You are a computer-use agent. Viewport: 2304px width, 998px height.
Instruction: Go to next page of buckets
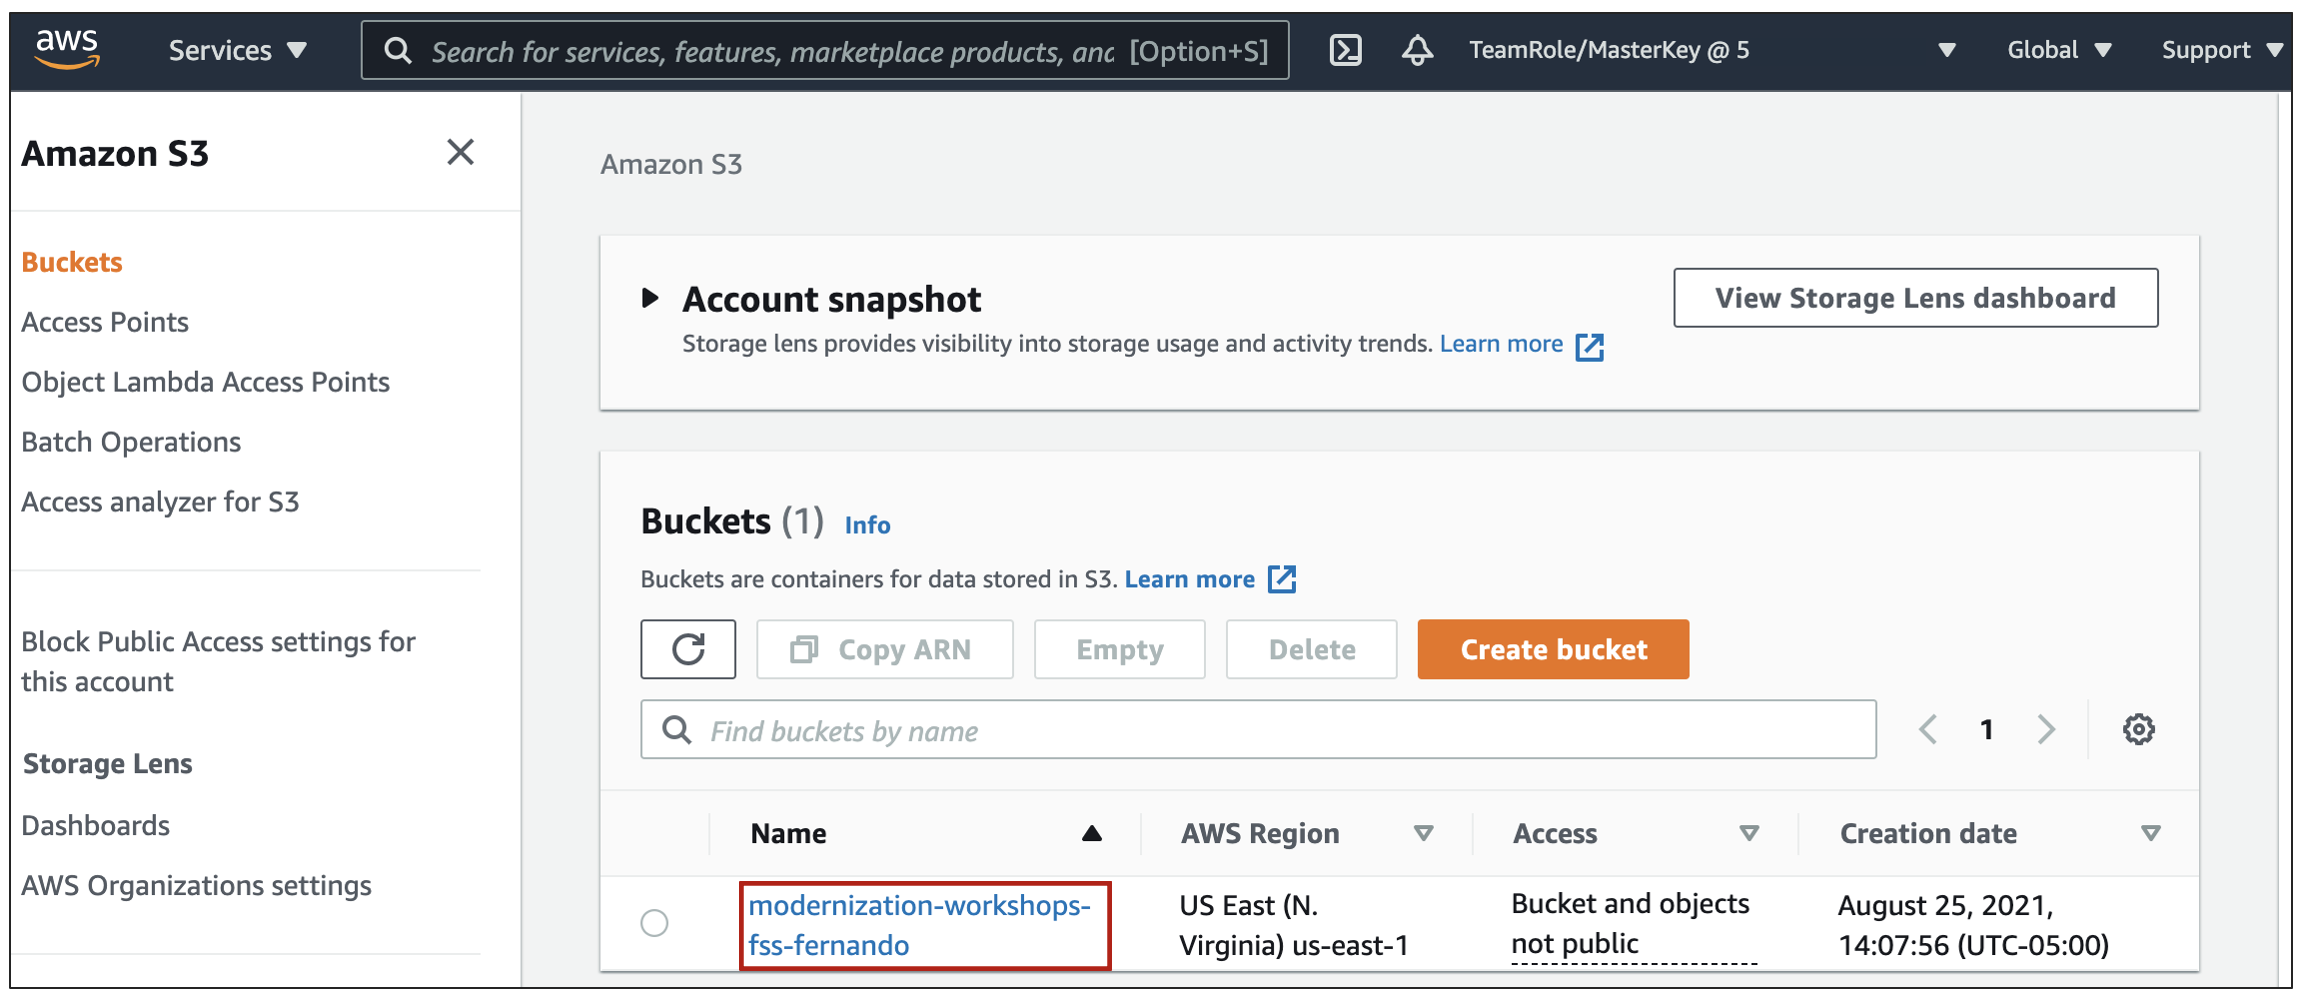2046,729
